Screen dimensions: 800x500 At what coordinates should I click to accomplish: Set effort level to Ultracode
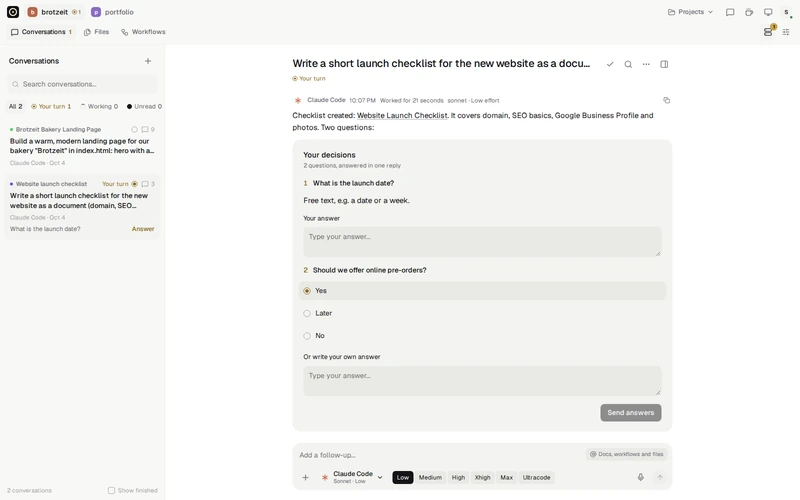click(x=536, y=478)
